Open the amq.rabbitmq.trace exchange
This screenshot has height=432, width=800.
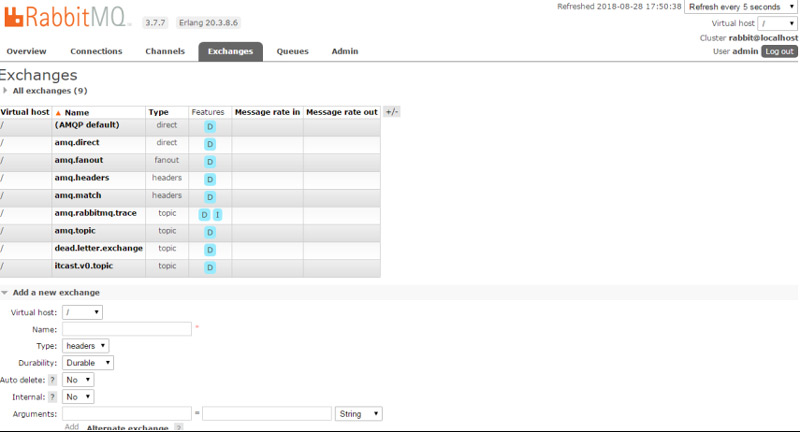95,213
